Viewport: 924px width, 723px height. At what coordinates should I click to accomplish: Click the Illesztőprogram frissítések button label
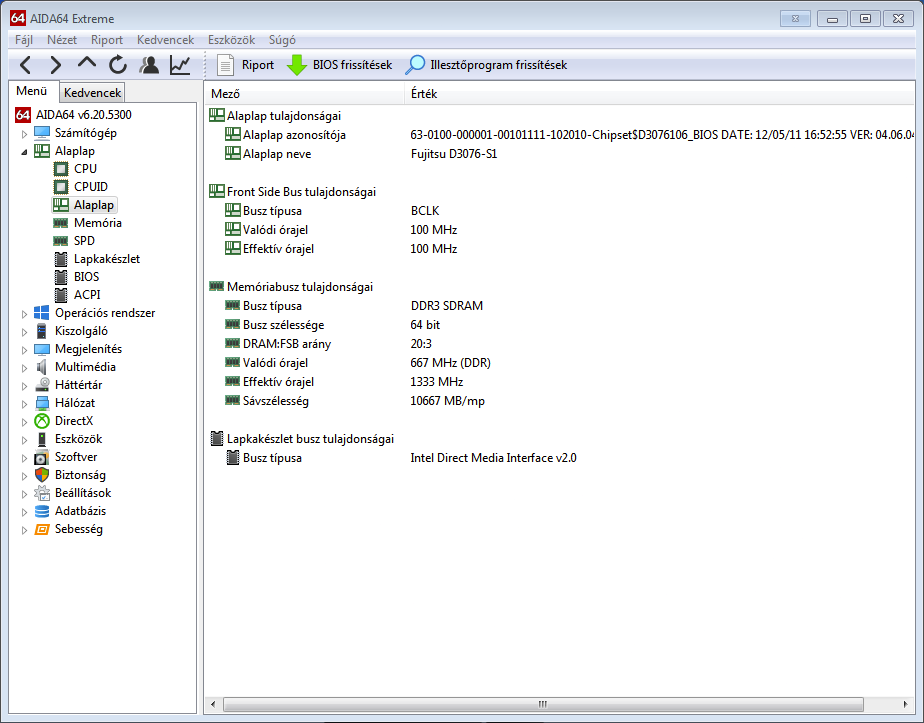click(499, 65)
